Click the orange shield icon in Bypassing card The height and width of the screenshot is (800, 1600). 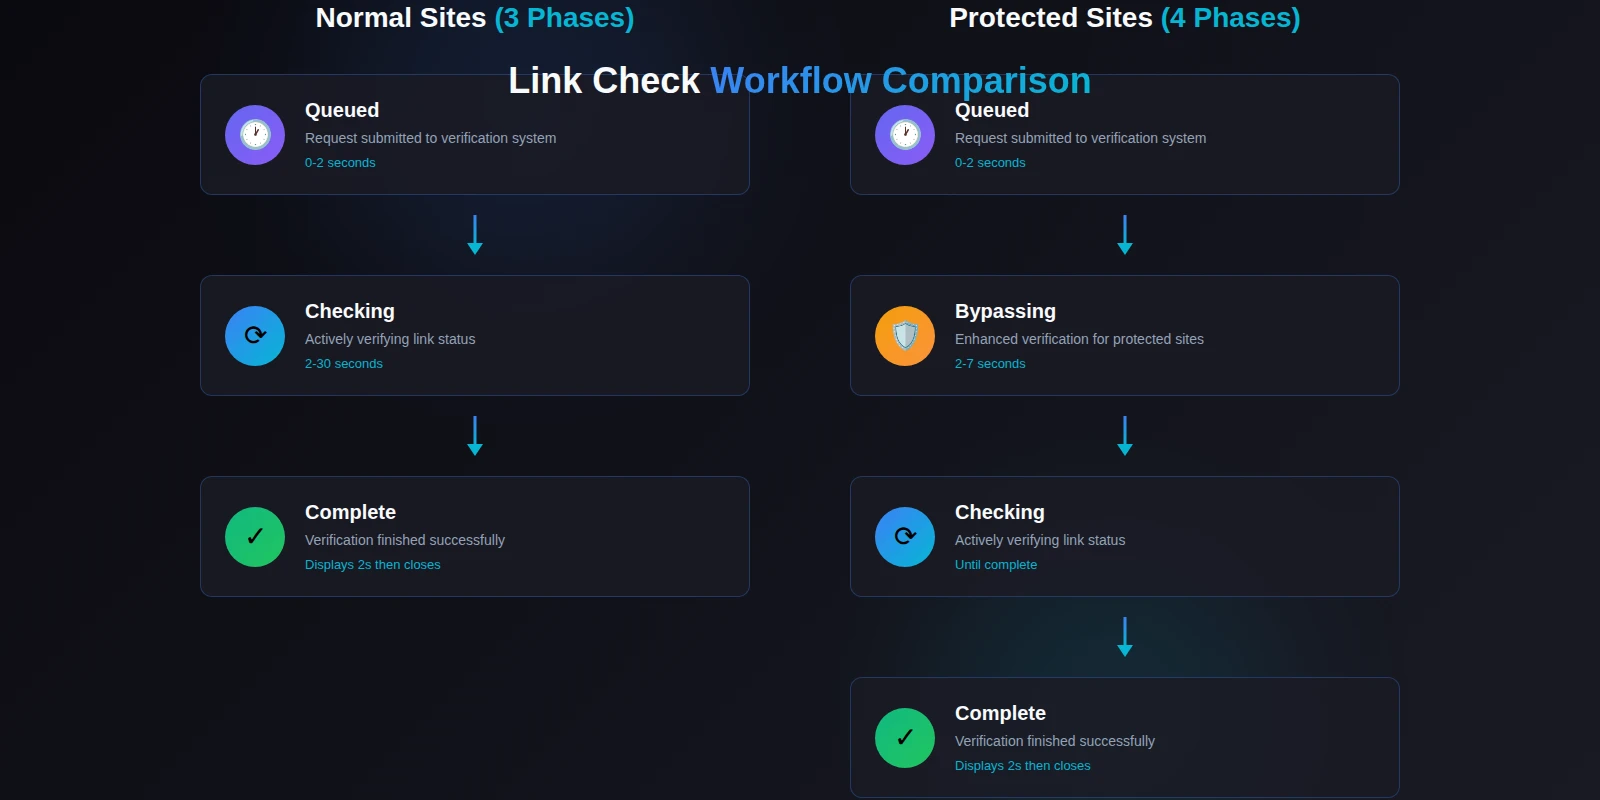tap(905, 336)
